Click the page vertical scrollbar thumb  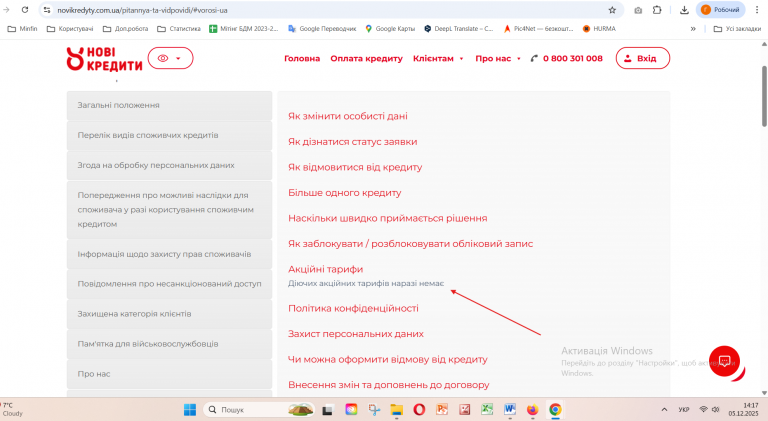click(x=764, y=95)
